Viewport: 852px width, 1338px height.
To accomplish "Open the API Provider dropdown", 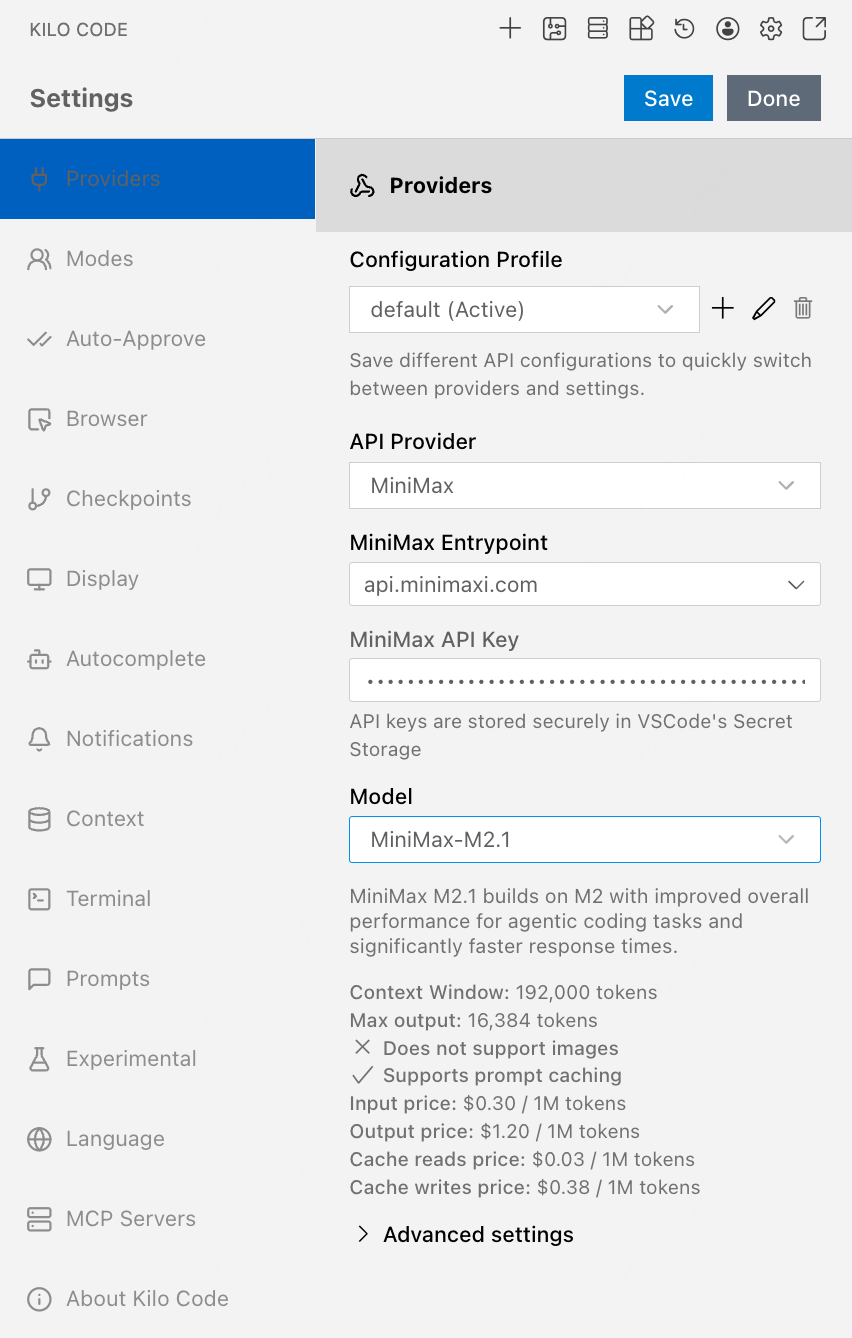I will pyautogui.click(x=585, y=486).
